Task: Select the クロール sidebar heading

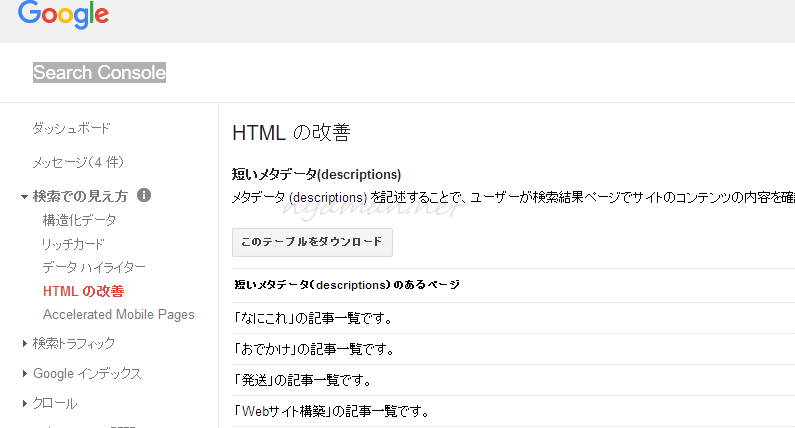Action: pos(55,404)
